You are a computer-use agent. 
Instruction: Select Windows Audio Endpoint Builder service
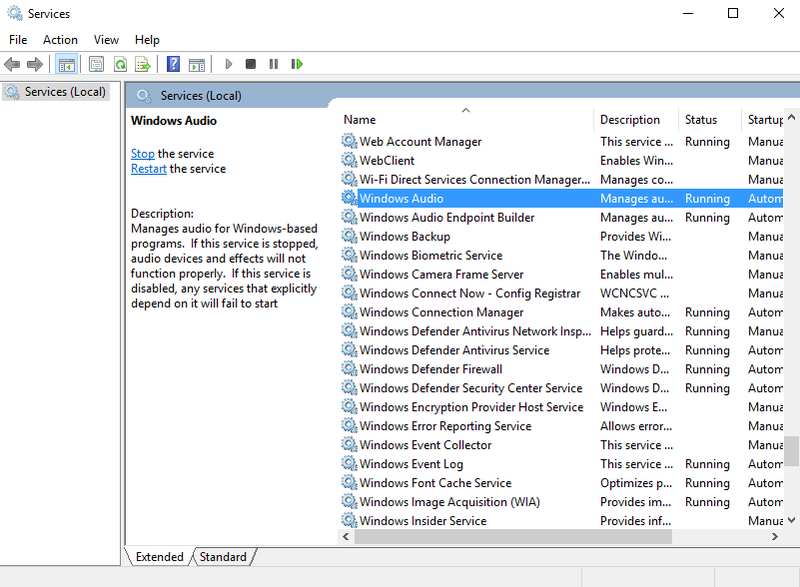561,217
